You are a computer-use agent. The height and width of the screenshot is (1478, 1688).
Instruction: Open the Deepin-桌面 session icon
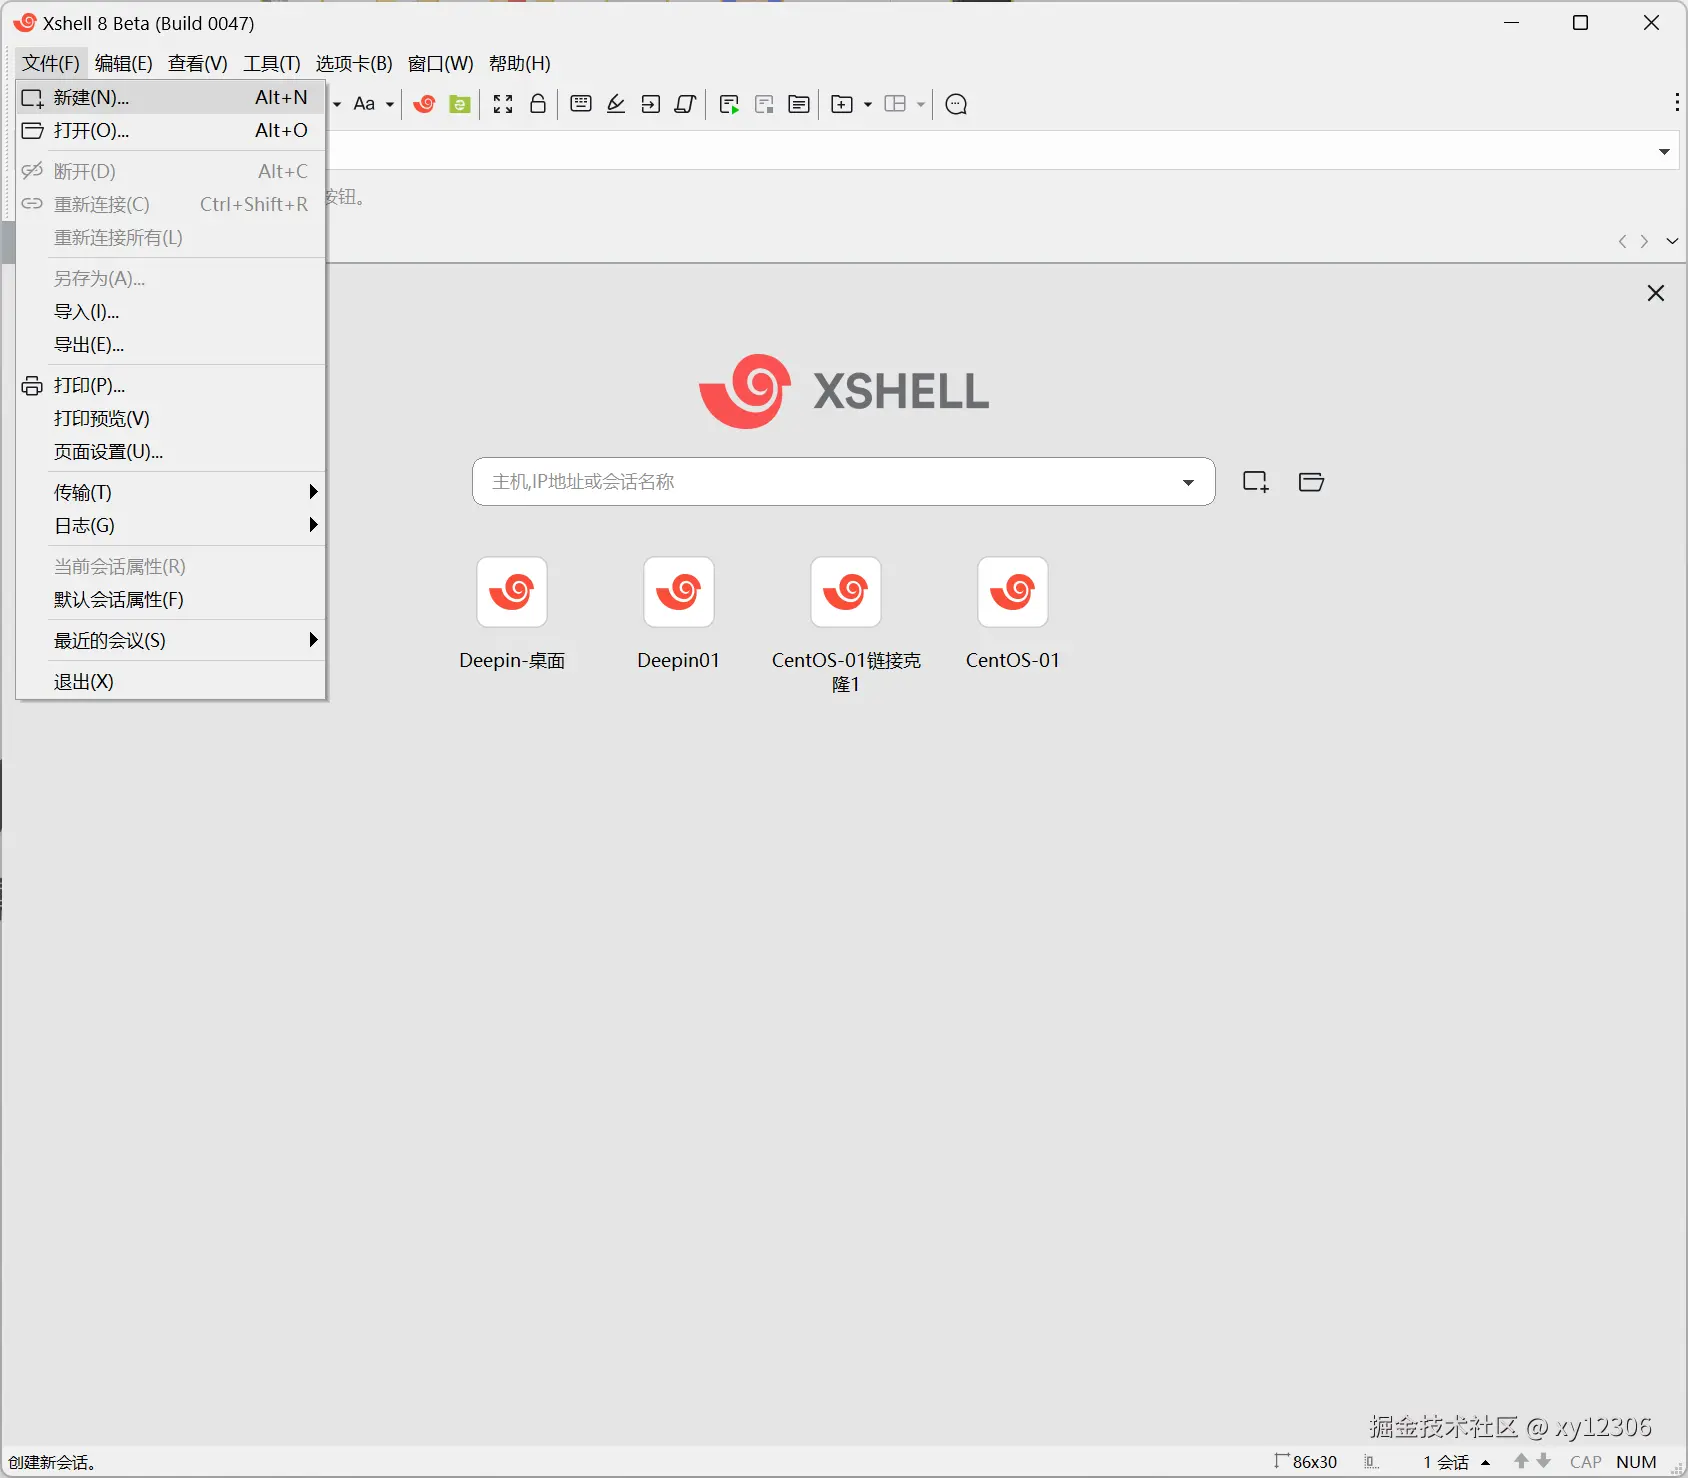(512, 592)
